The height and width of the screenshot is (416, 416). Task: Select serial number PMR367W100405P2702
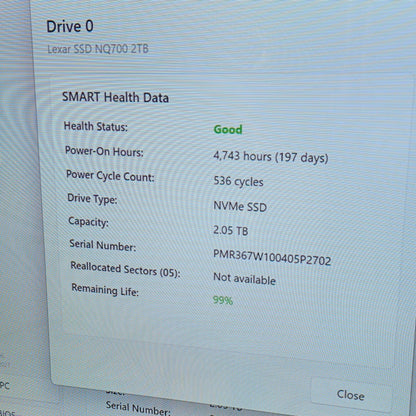click(272, 258)
